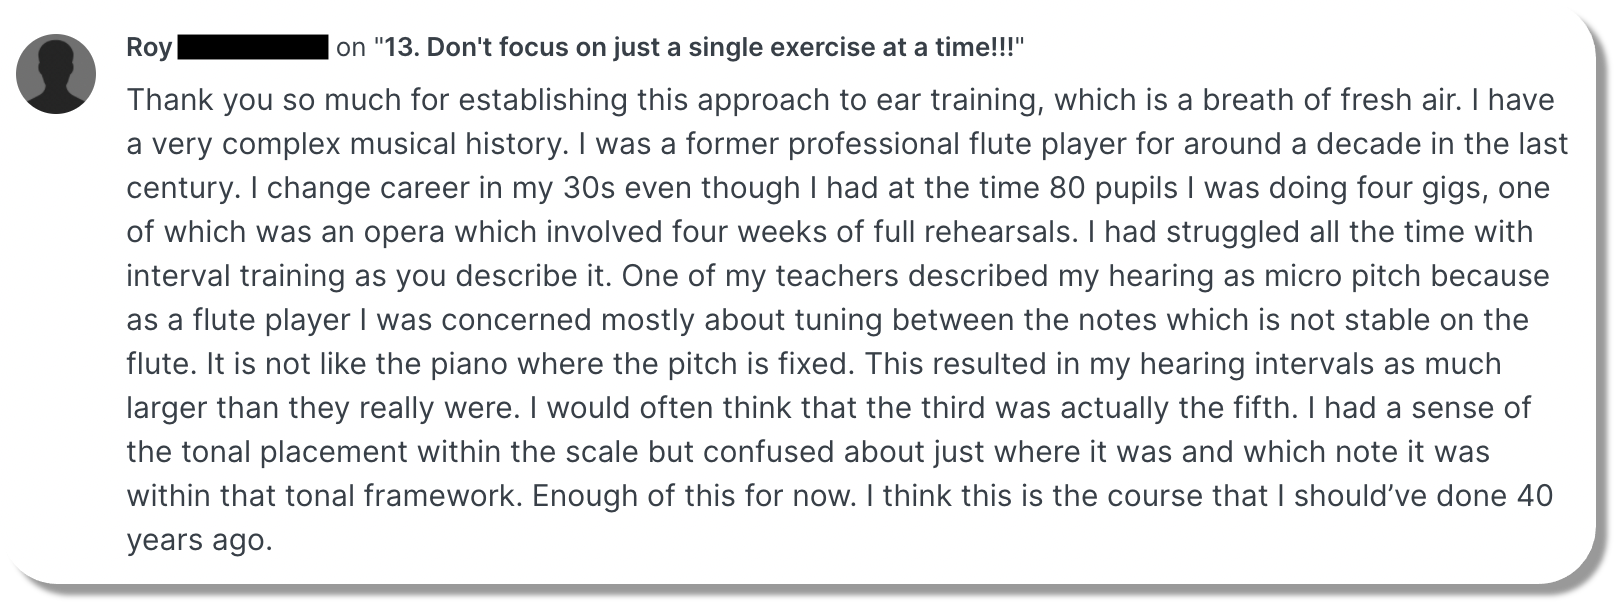The image size is (1615, 604).
Task: Click the sentence "Enough of this for now."
Action: (694, 496)
